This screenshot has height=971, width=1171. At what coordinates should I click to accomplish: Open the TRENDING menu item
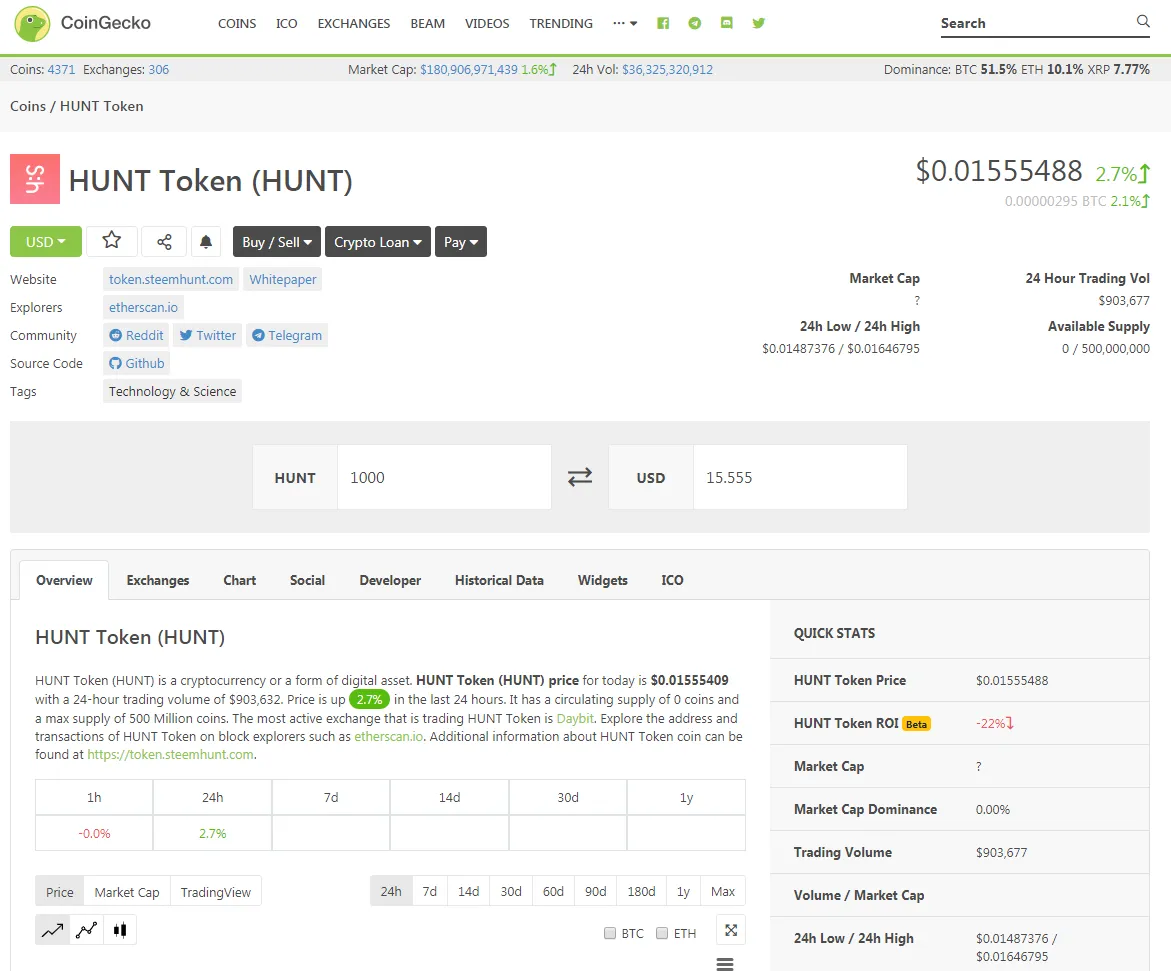[x=561, y=23]
